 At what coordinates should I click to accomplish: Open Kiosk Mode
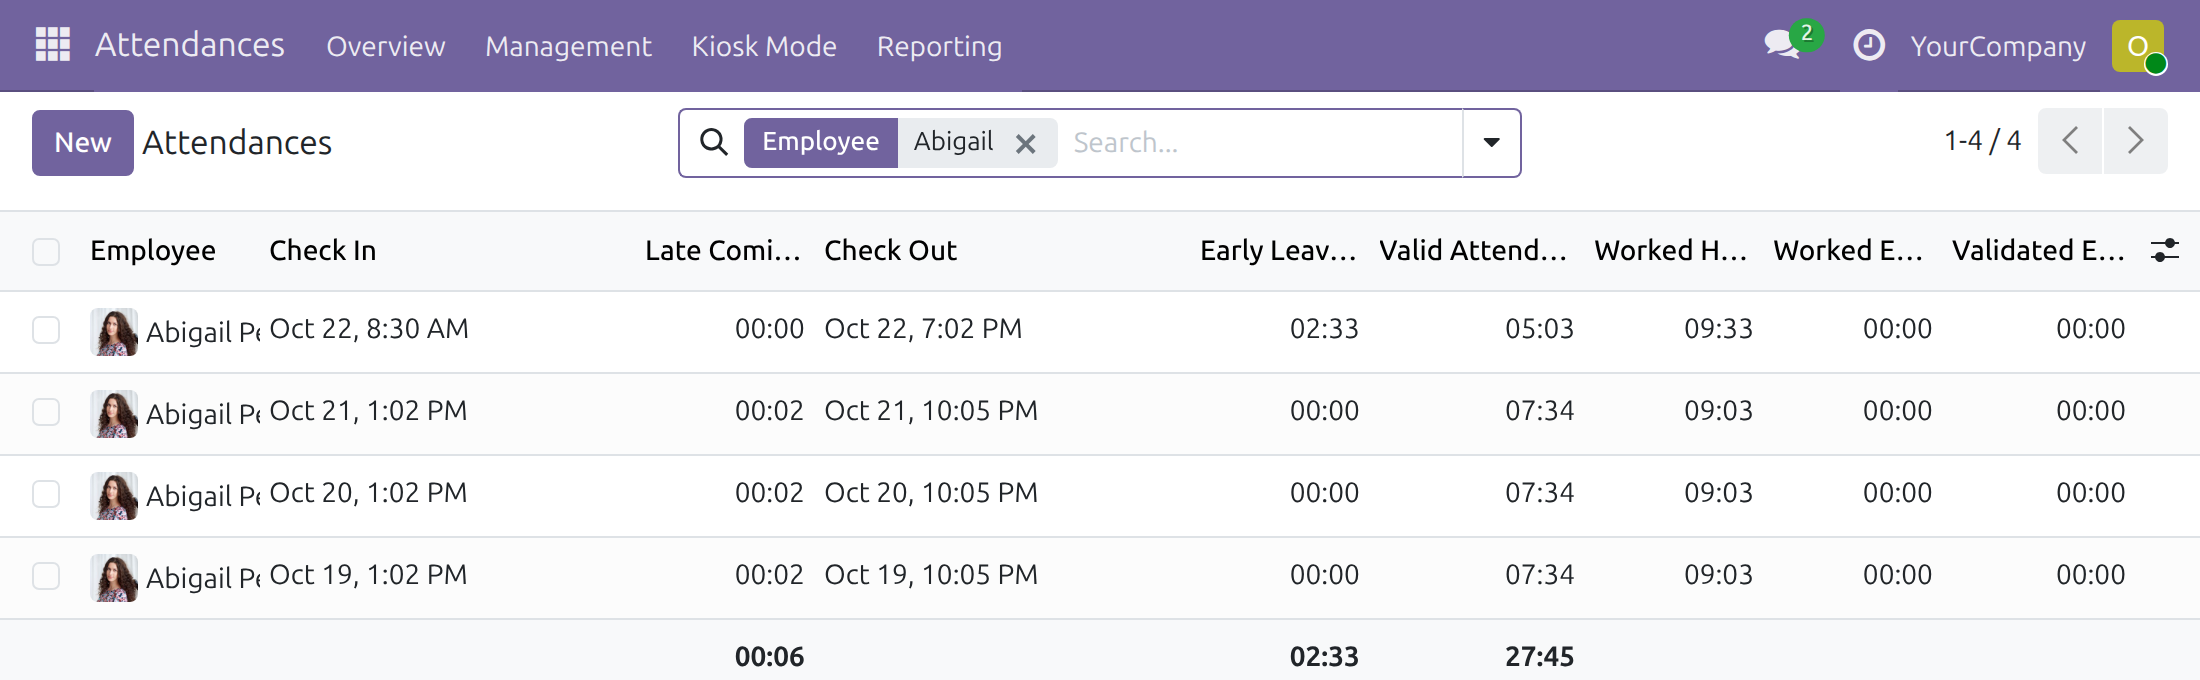pos(764,46)
